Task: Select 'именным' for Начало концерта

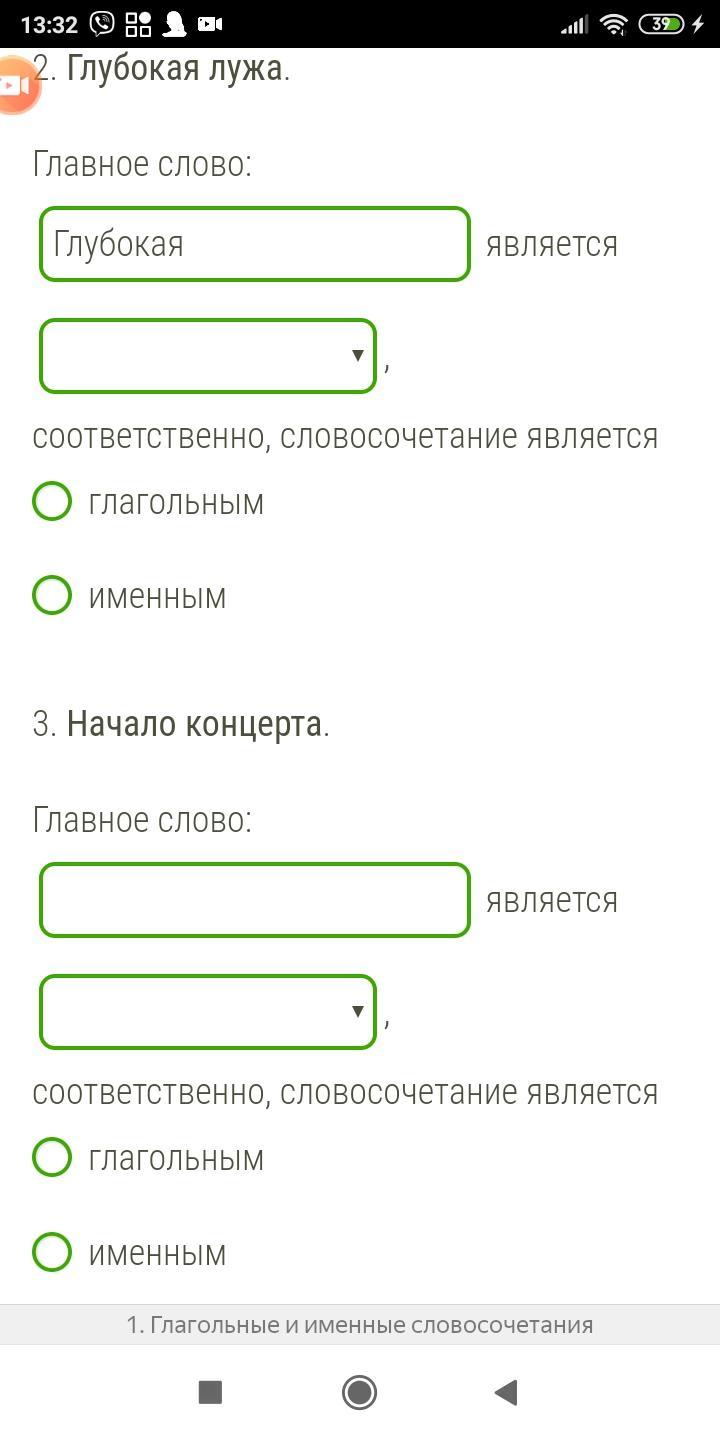Action: pyautogui.click(x=52, y=1252)
